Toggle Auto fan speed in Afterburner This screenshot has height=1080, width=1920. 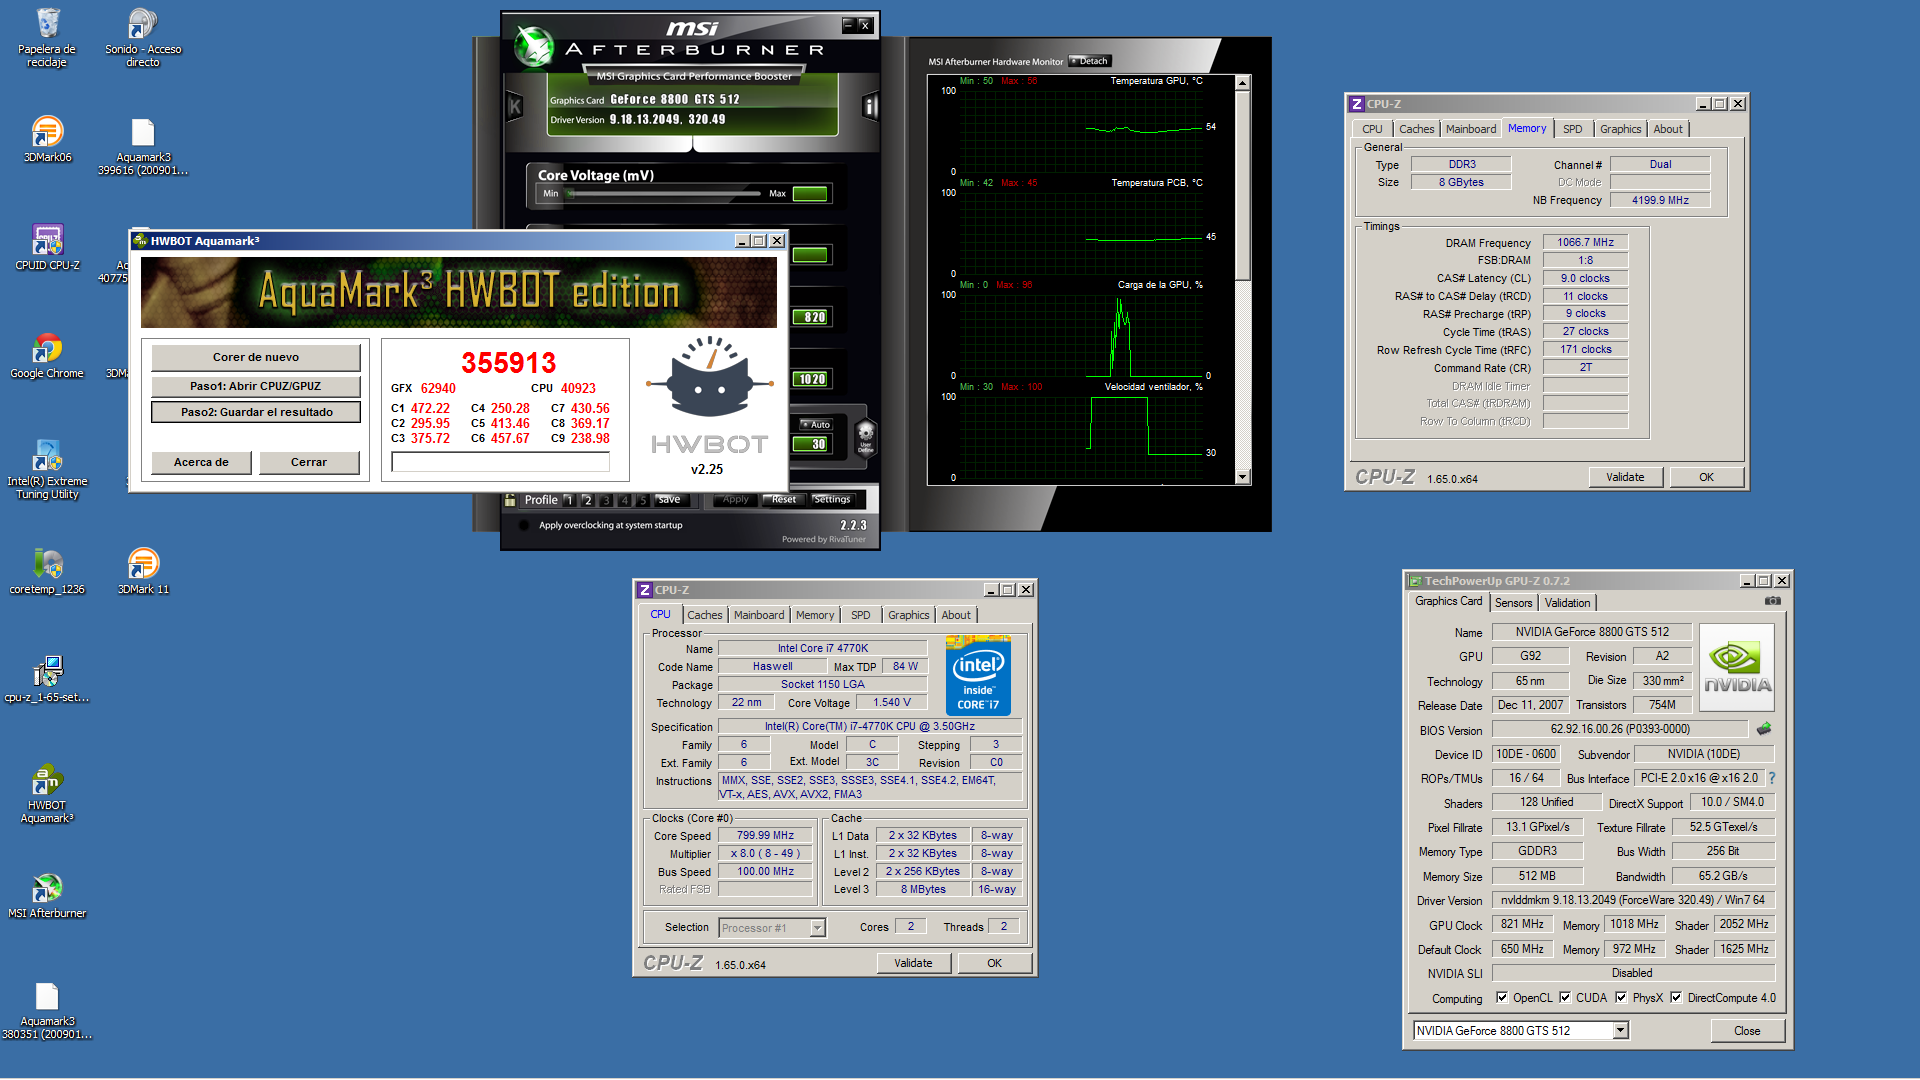815,425
